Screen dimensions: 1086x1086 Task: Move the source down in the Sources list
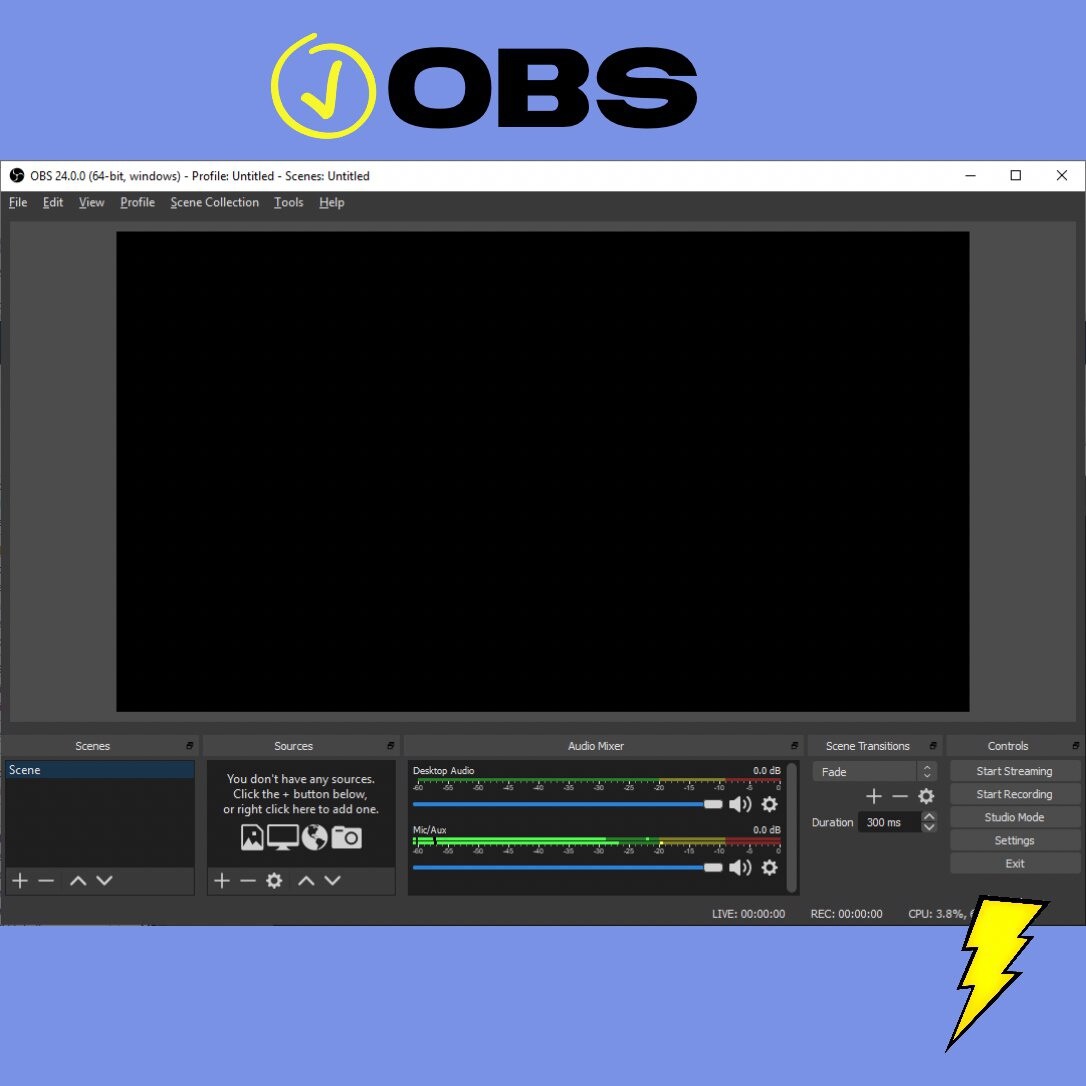pyautogui.click(x=332, y=880)
